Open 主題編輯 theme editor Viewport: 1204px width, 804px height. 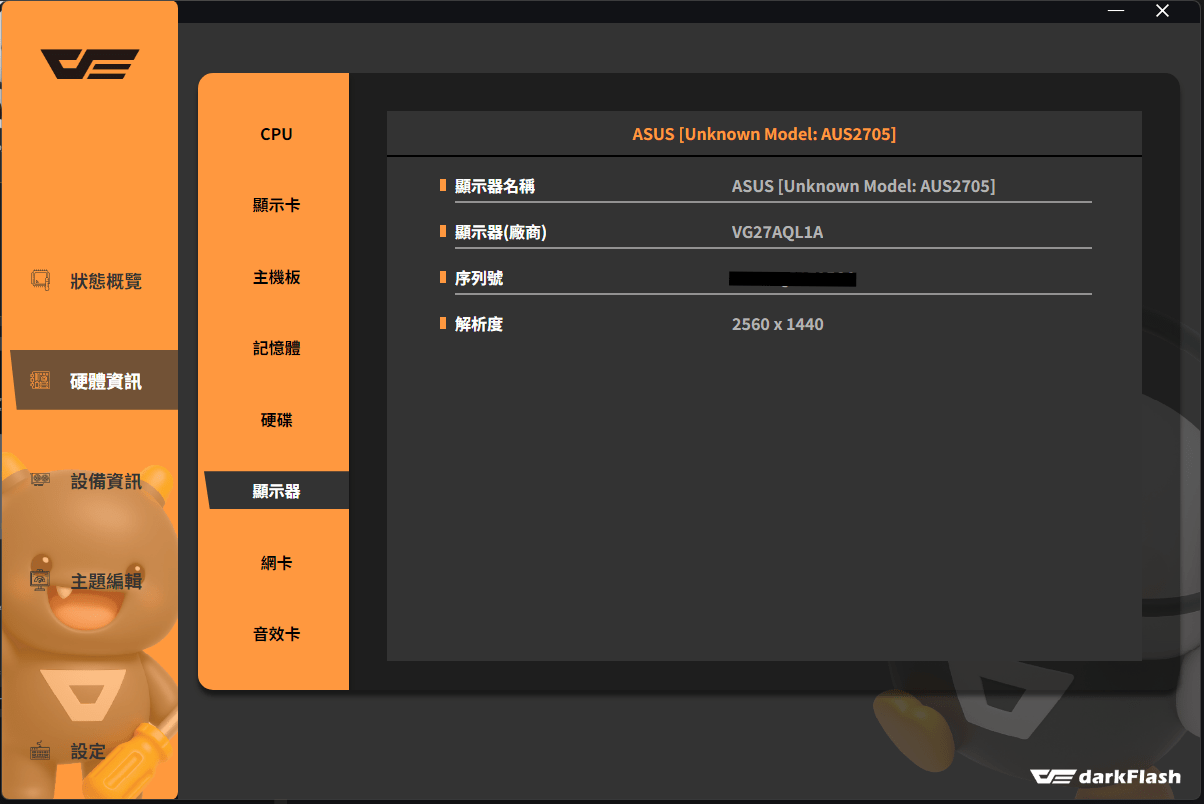(106, 581)
